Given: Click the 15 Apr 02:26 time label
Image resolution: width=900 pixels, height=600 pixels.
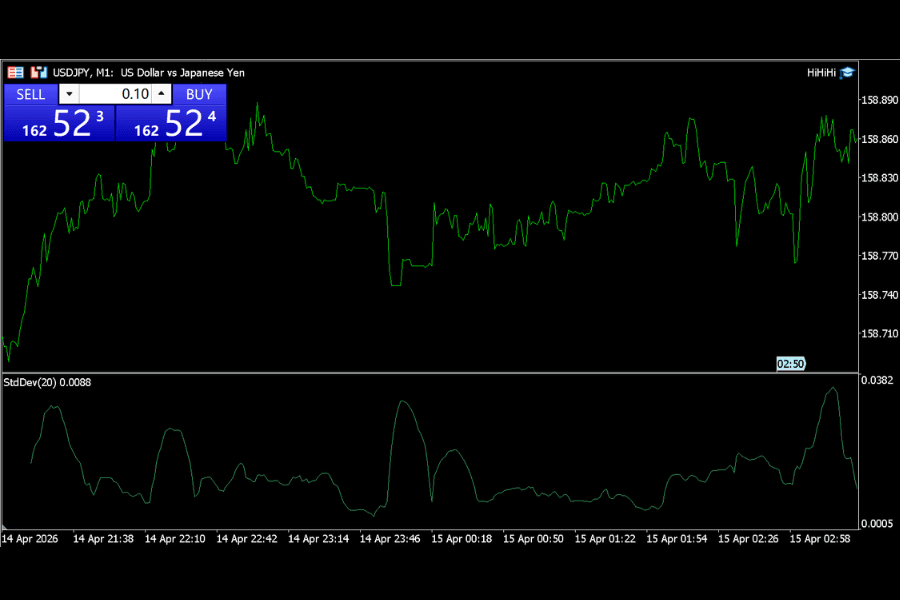Looking at the screenshot, I should (x=748, y=539).
